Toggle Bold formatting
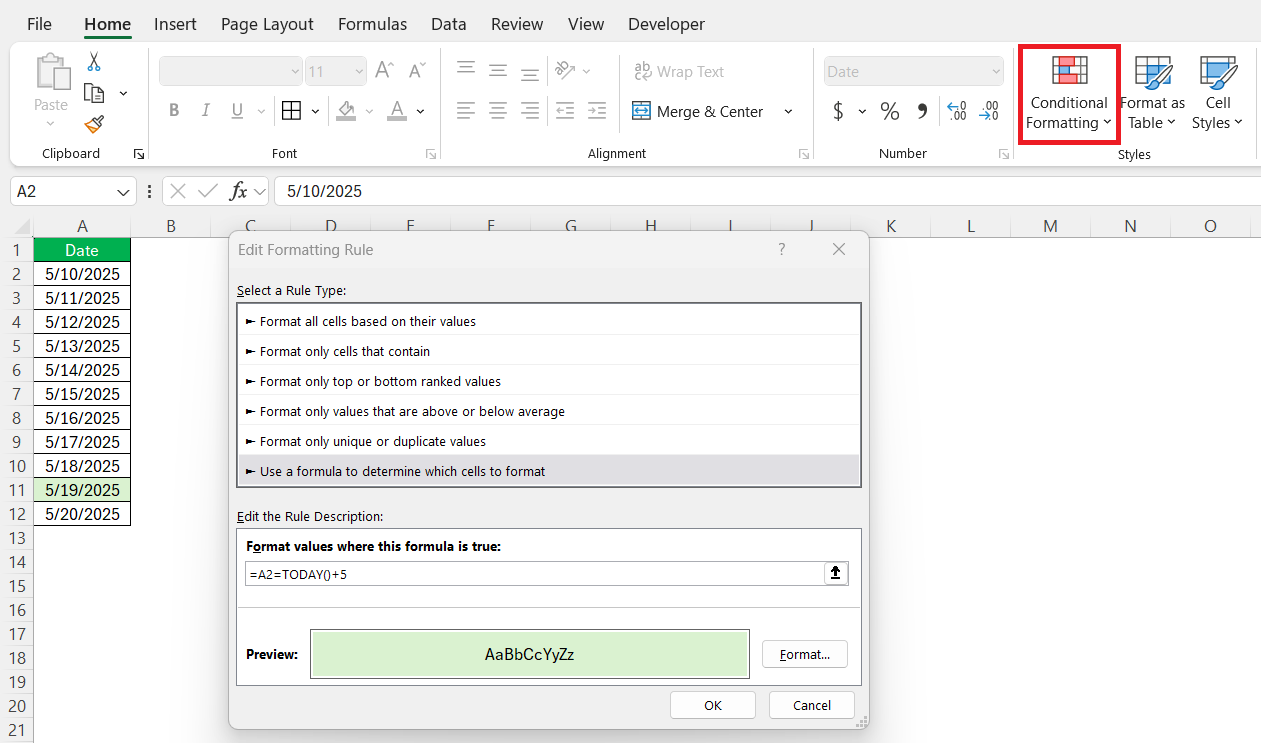Screen dimensions: 1261x743 [174, 111]
